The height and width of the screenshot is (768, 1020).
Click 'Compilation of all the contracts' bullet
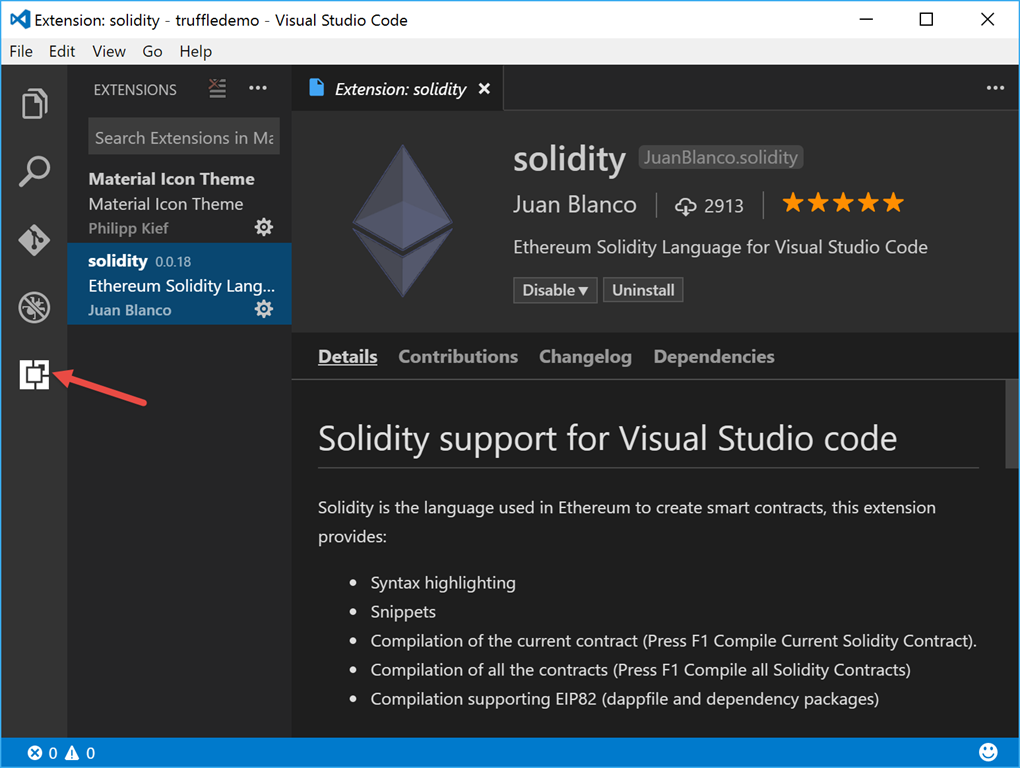coord(641,670)
